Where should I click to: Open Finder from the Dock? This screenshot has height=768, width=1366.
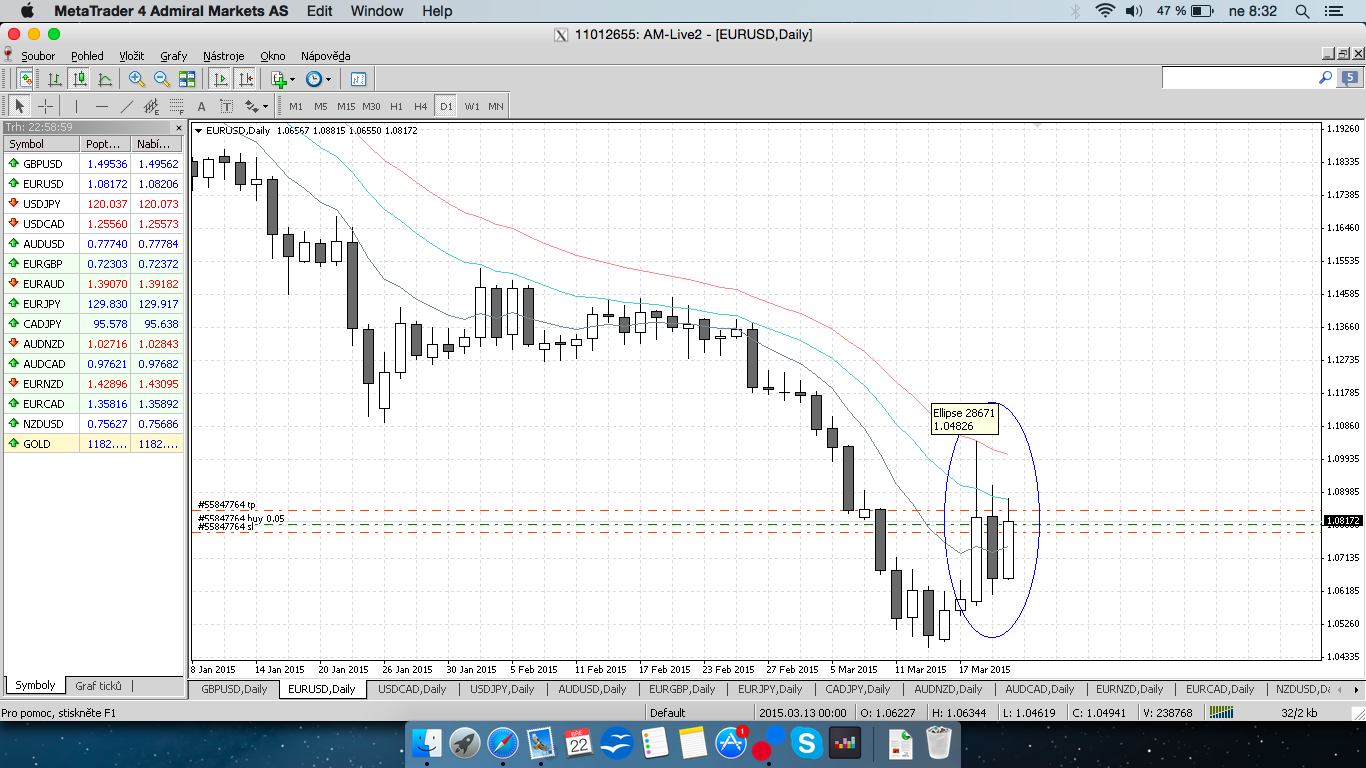coord(427,743)
